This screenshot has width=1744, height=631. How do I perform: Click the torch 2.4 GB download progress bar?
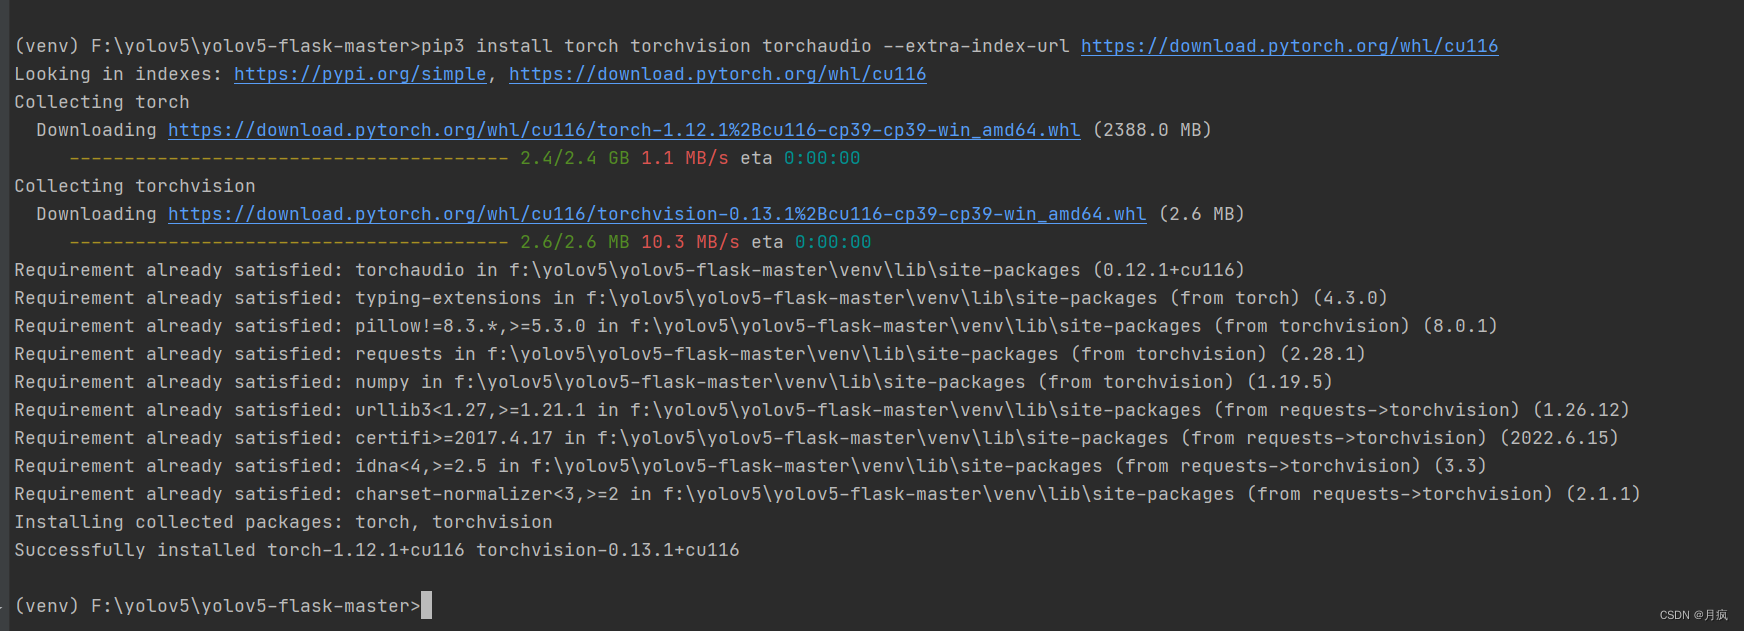click(289, 158)
